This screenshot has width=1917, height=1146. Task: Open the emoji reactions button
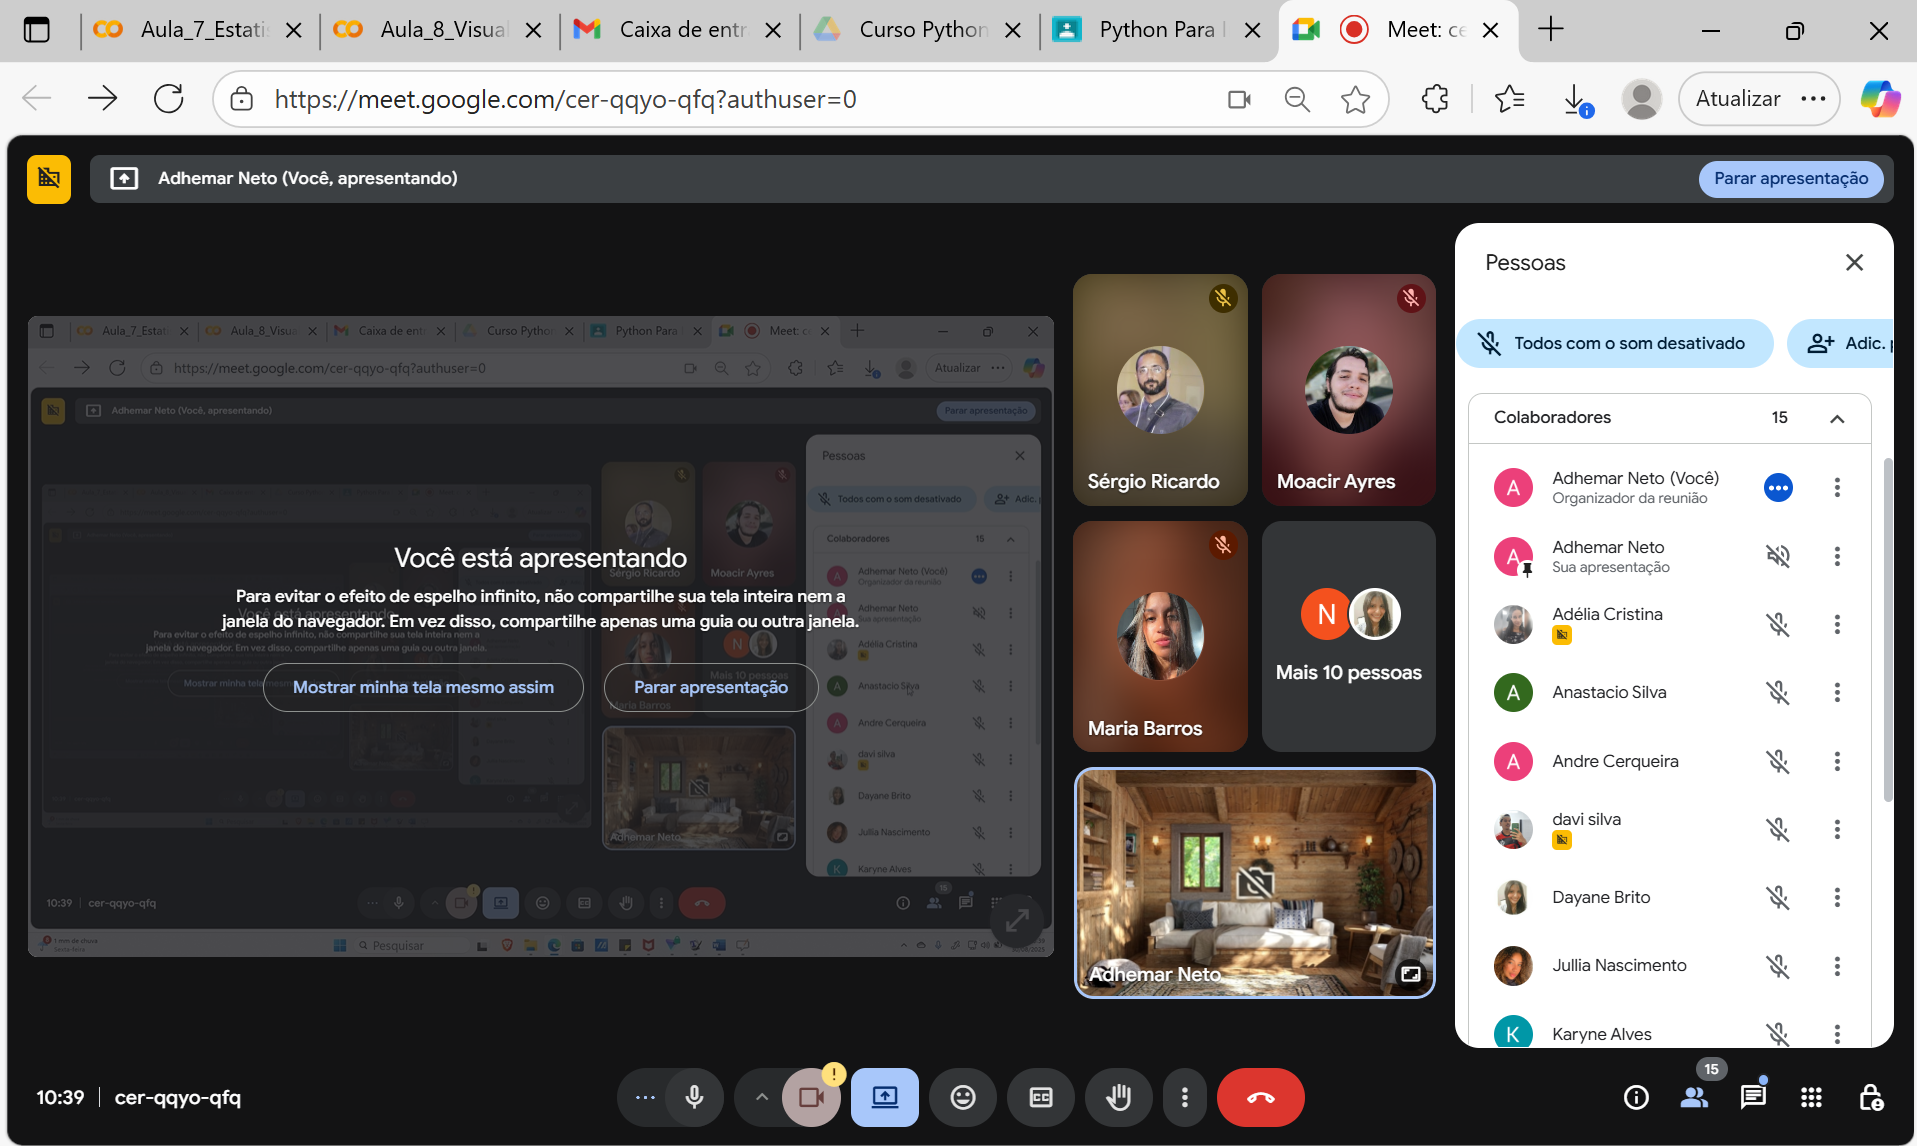click(x=963, y=1098)
